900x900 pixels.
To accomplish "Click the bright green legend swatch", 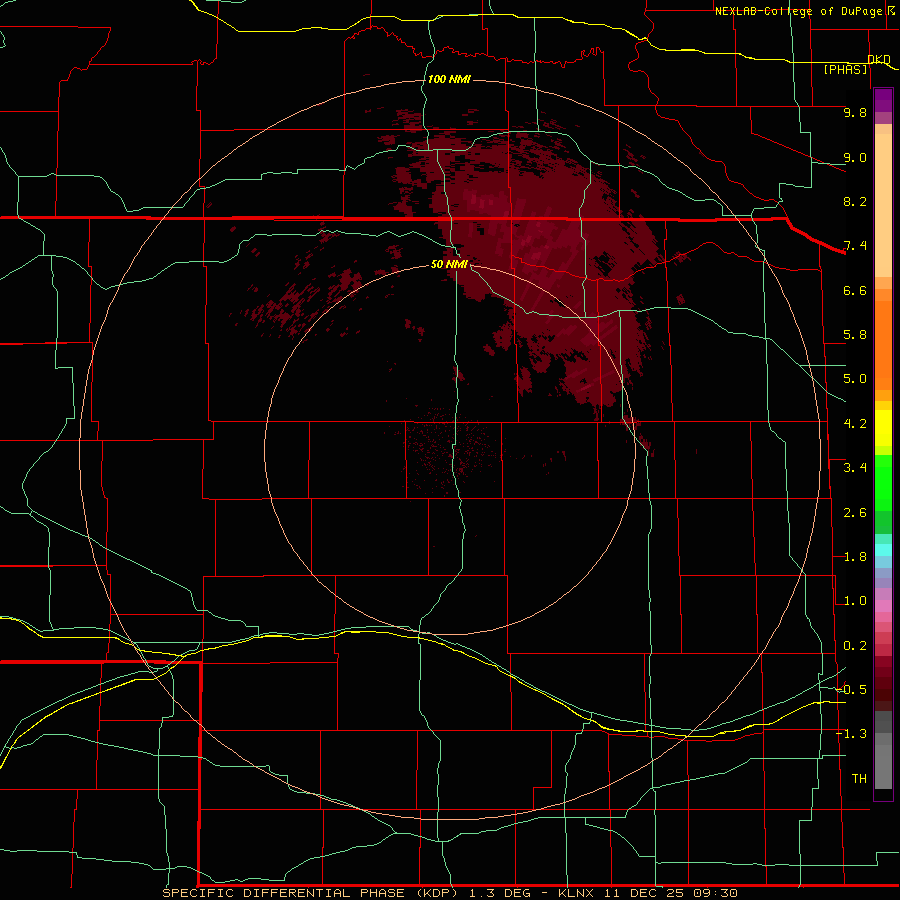I will (883, 482).
